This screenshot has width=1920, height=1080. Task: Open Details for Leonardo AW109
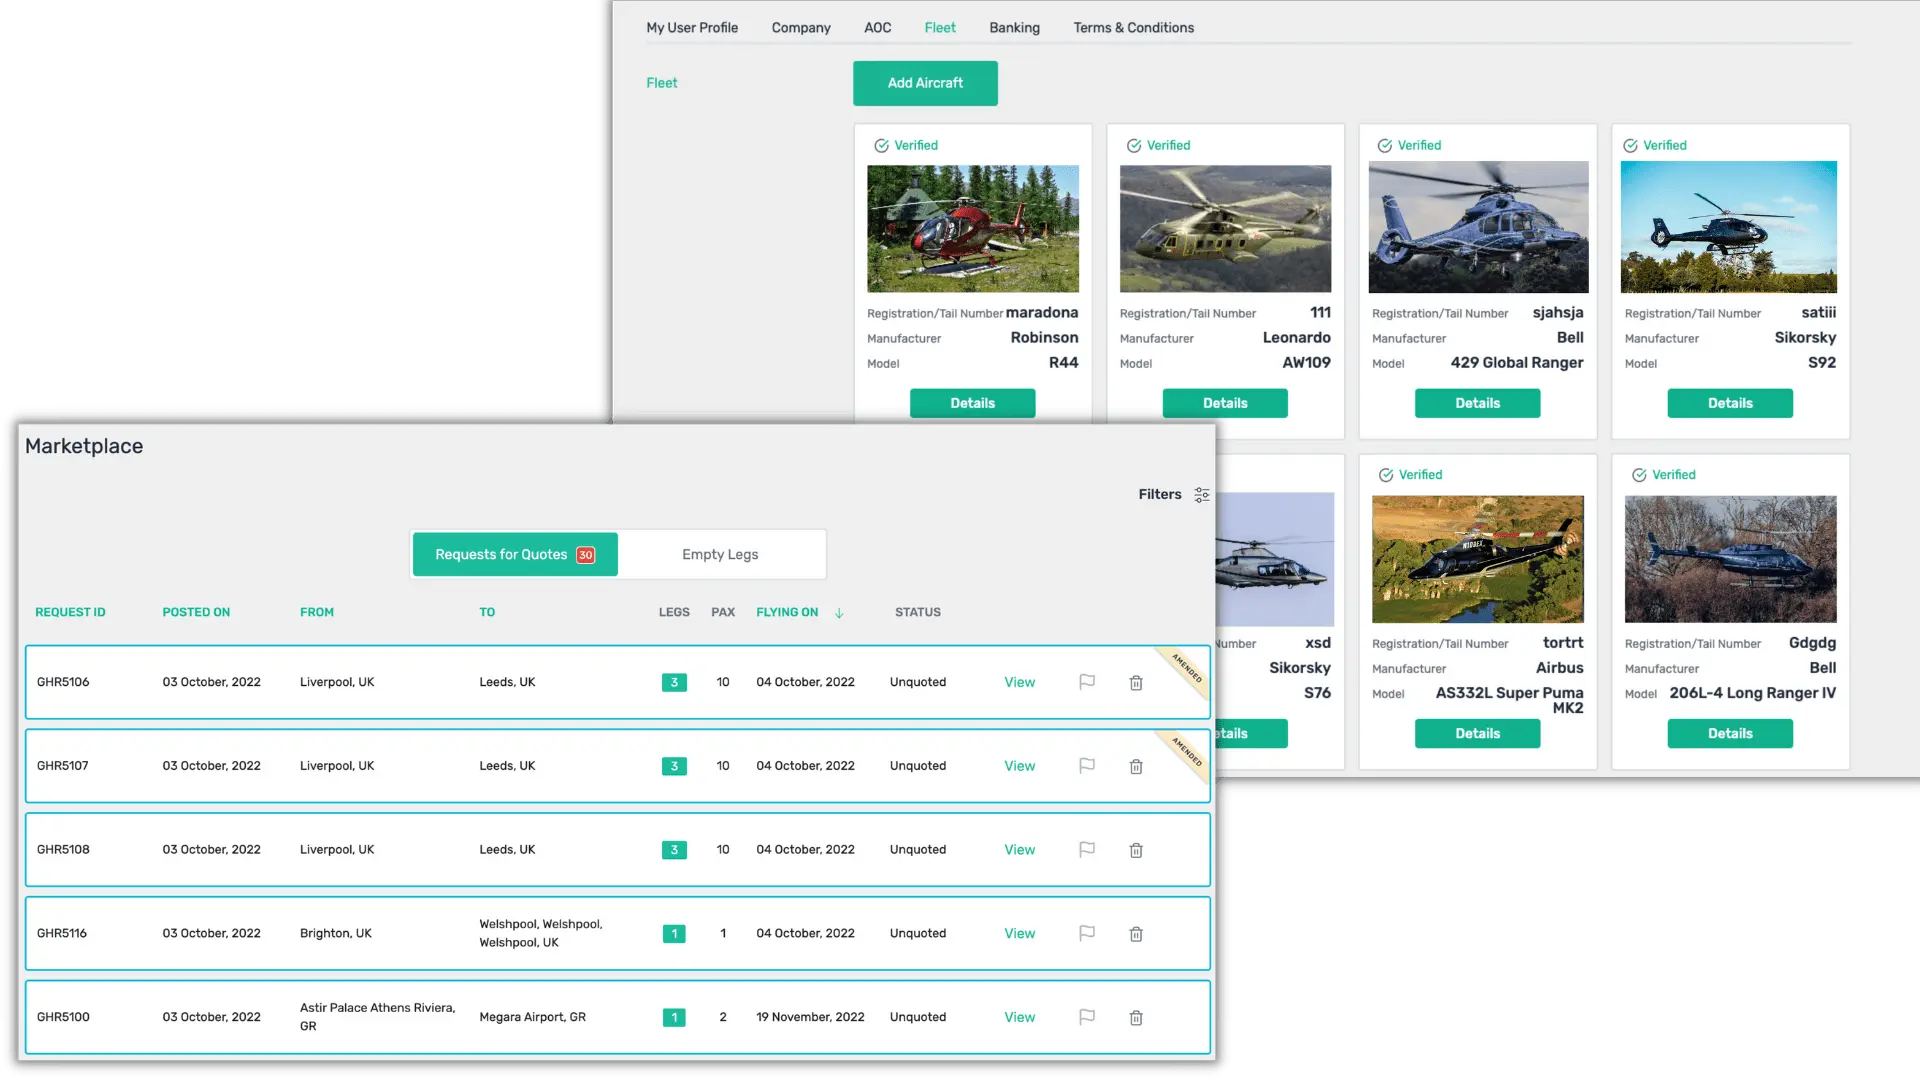pyautogui.click(x=1225, y=403)
